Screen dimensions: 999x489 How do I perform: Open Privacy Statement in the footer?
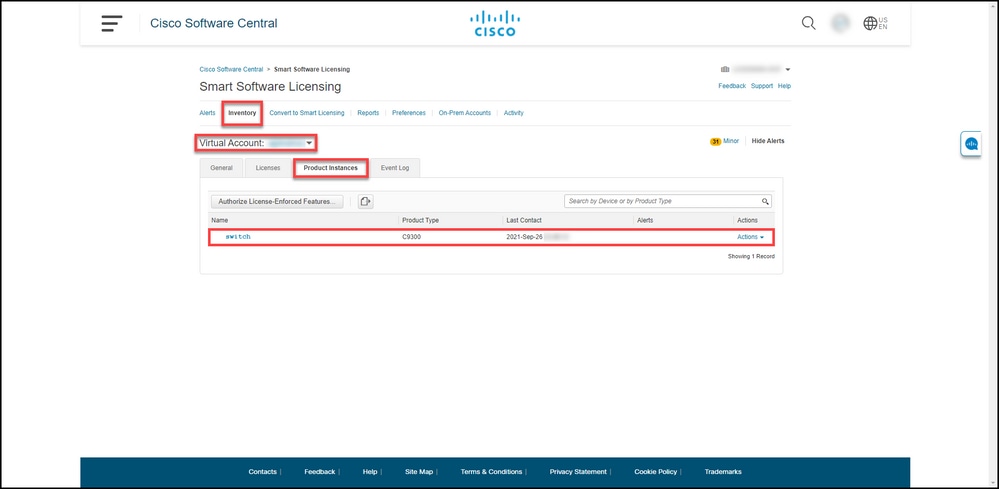(x=578, y=472)
